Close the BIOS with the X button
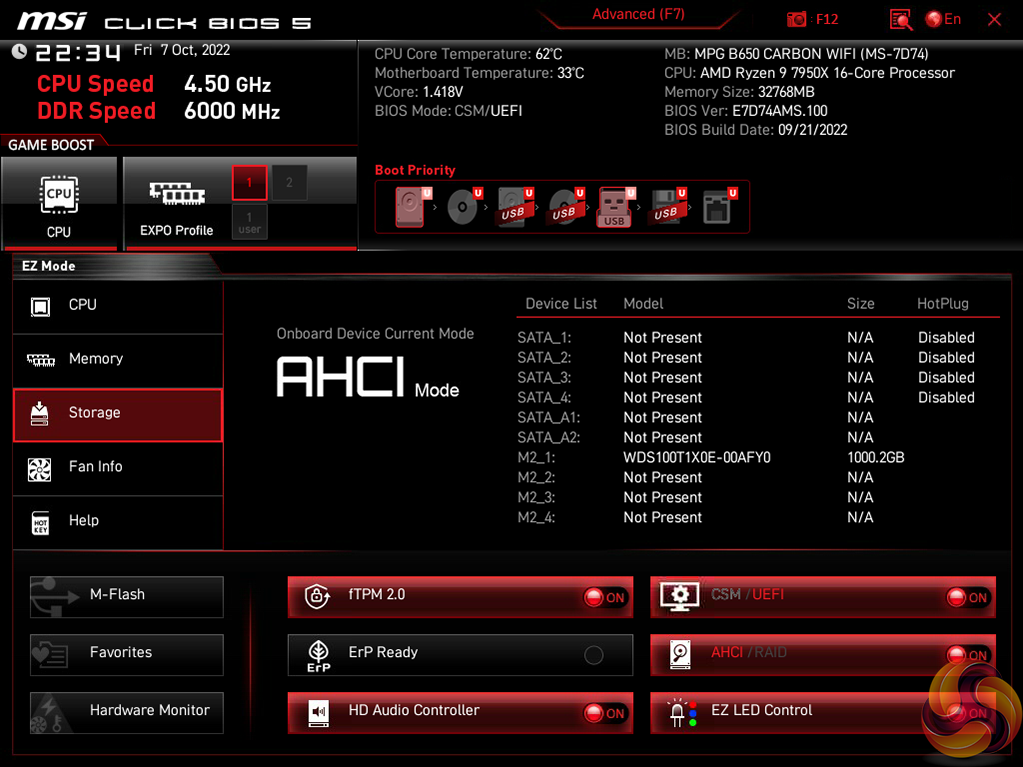 click(994, 20)
